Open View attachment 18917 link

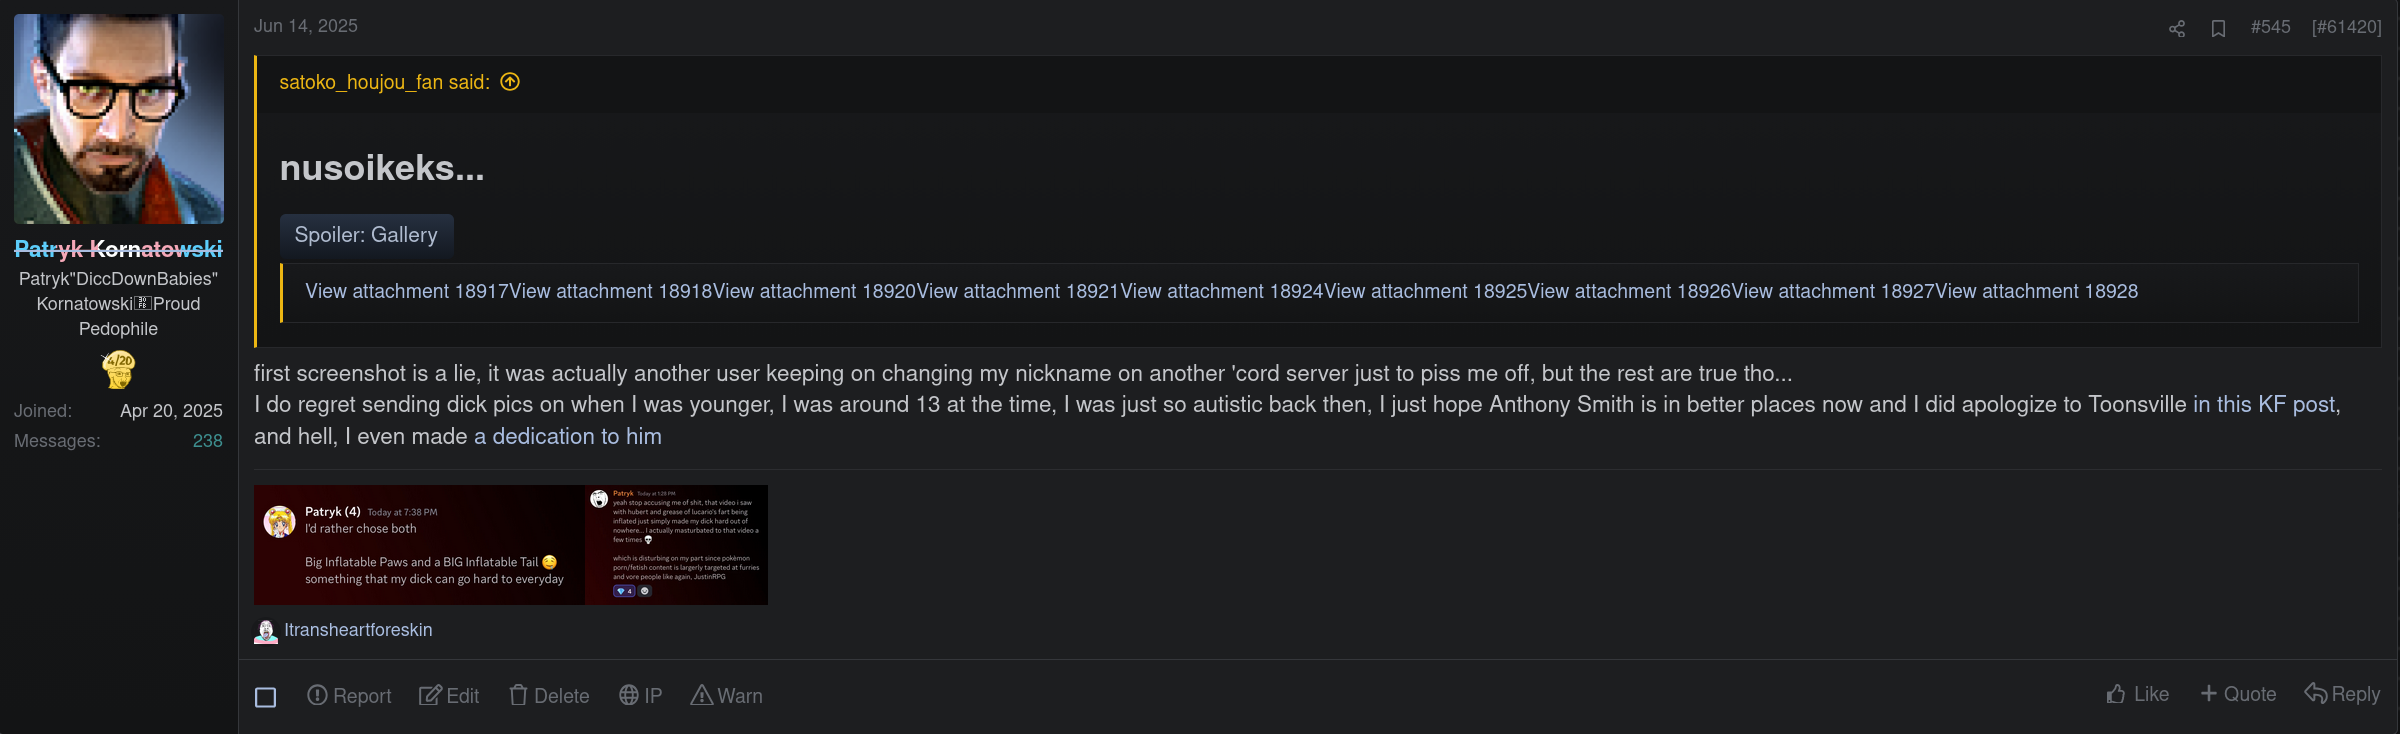(407, 291)
